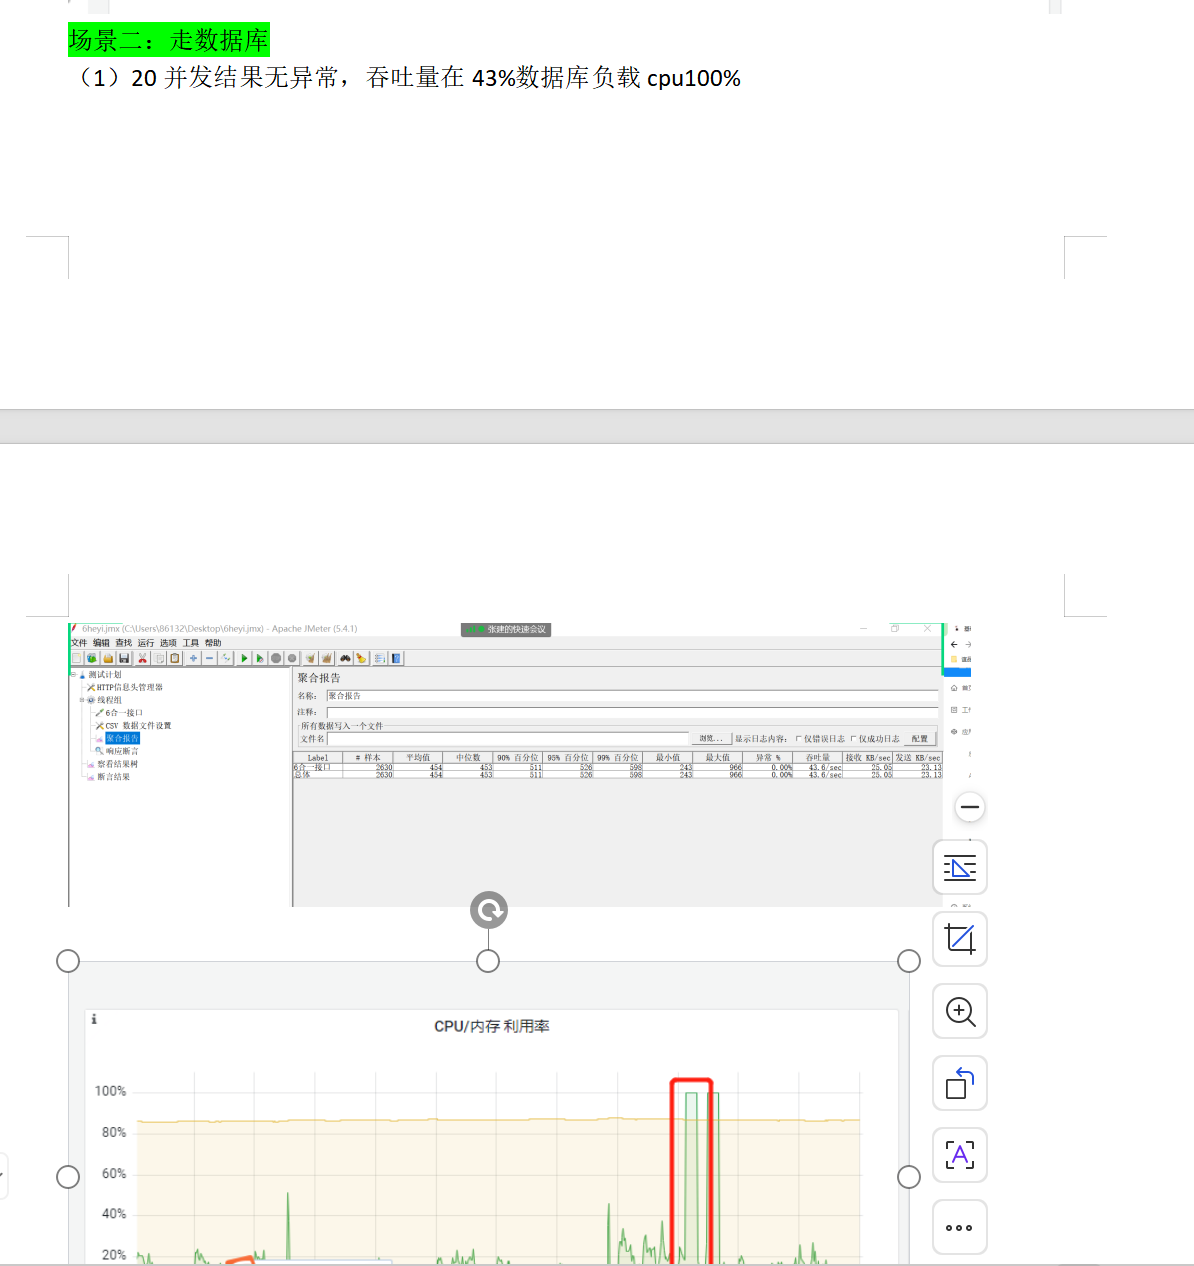Image resolution: width=1194 pixels, height=1266 pixels.
Task: Select the crop picture tool
Action: point(960,939)
